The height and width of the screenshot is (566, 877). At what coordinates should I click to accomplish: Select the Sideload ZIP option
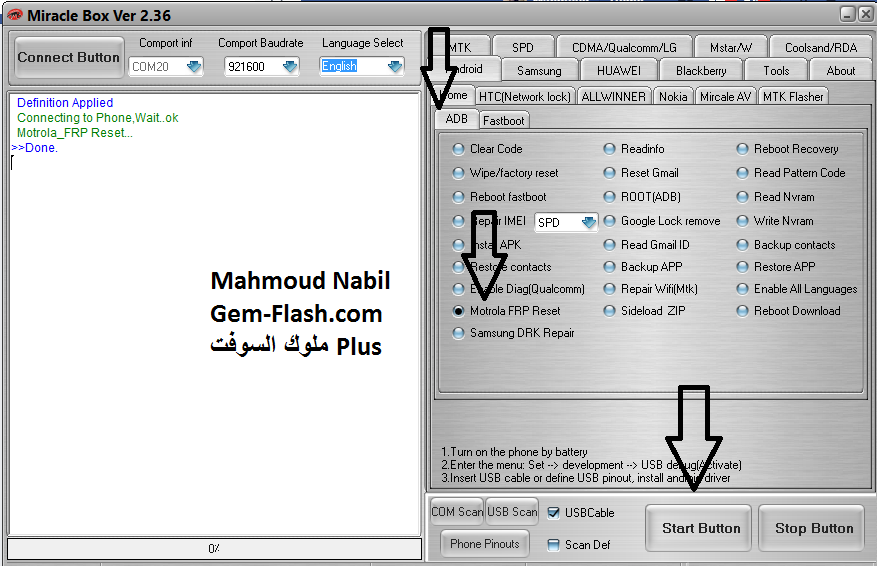pos(609,311)
